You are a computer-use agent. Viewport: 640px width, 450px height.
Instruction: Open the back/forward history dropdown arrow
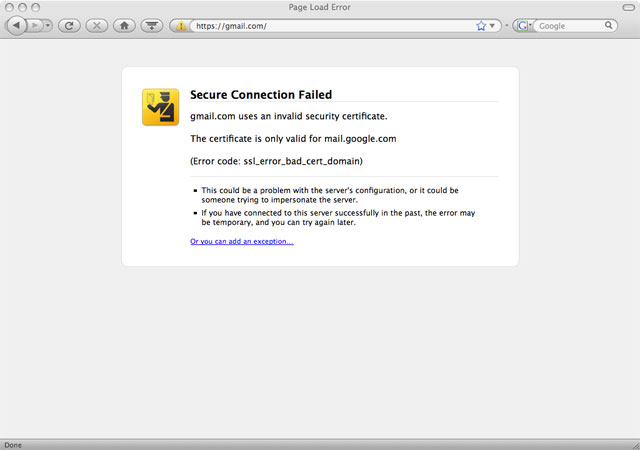(48, 26)
